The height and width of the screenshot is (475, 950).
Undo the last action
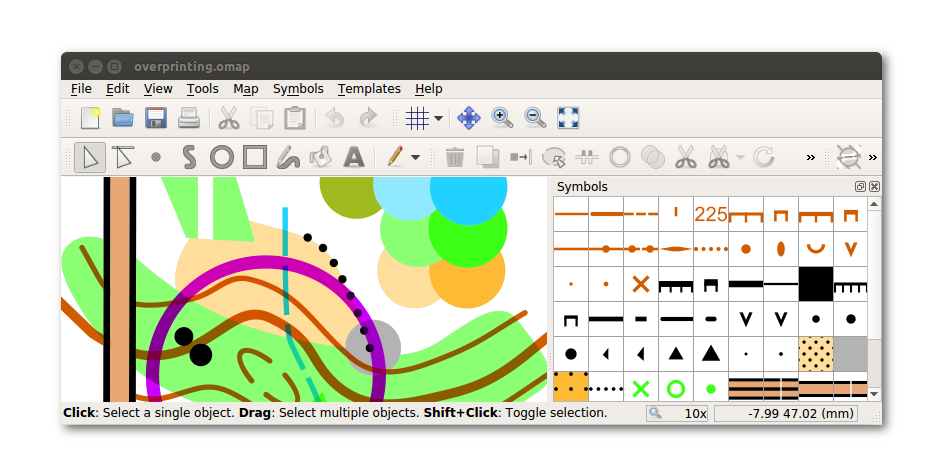pos(334,118)
